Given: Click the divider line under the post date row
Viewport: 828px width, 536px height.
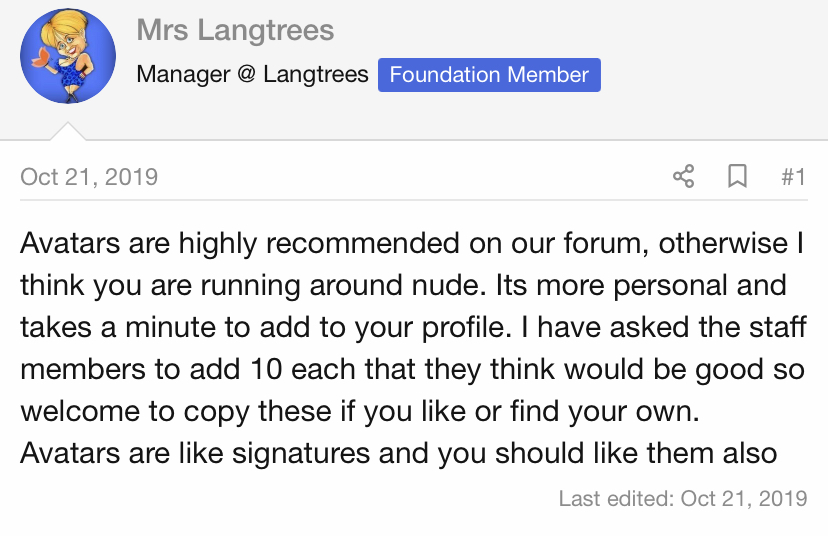Looking at the screenshot, I should tap(413, 200).
